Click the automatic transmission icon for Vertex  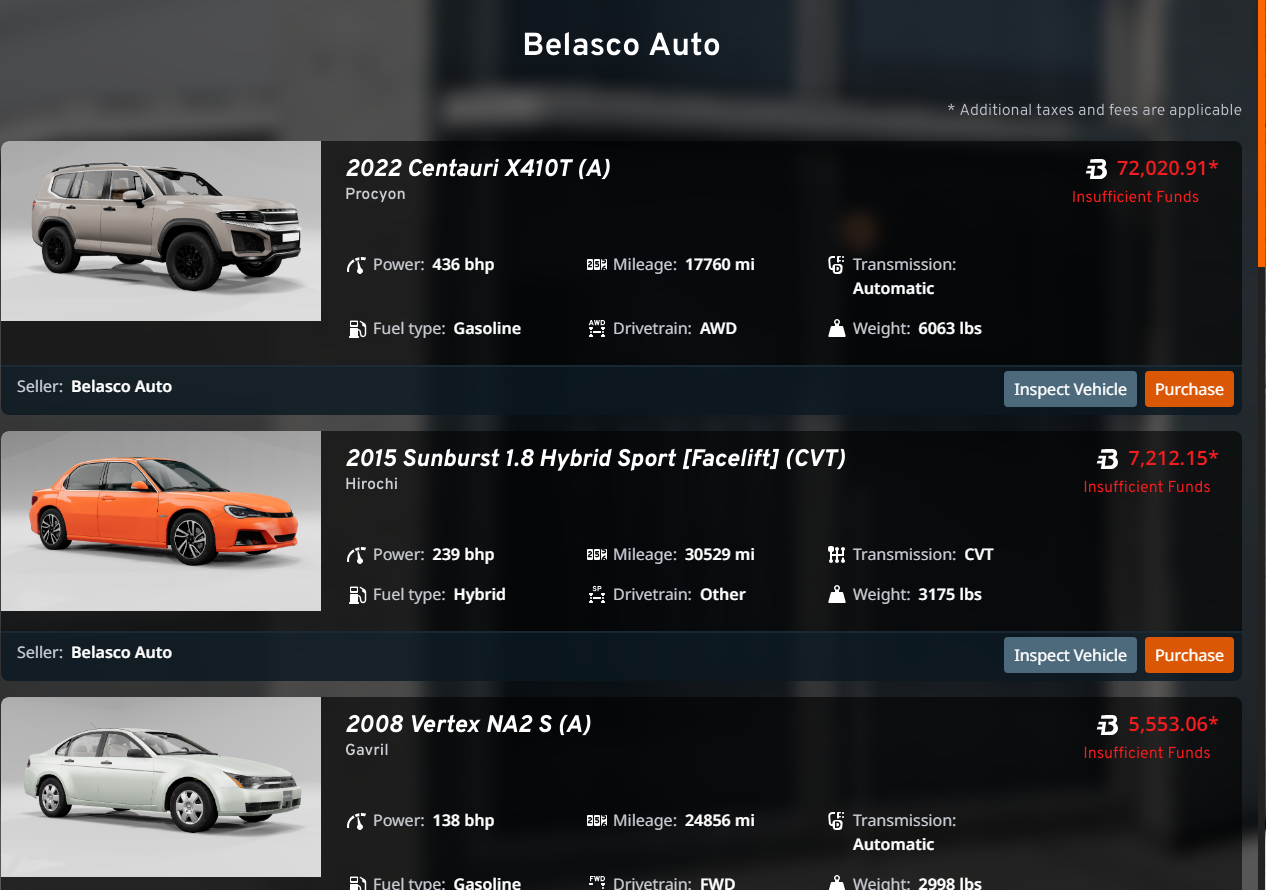click(837, 821)
